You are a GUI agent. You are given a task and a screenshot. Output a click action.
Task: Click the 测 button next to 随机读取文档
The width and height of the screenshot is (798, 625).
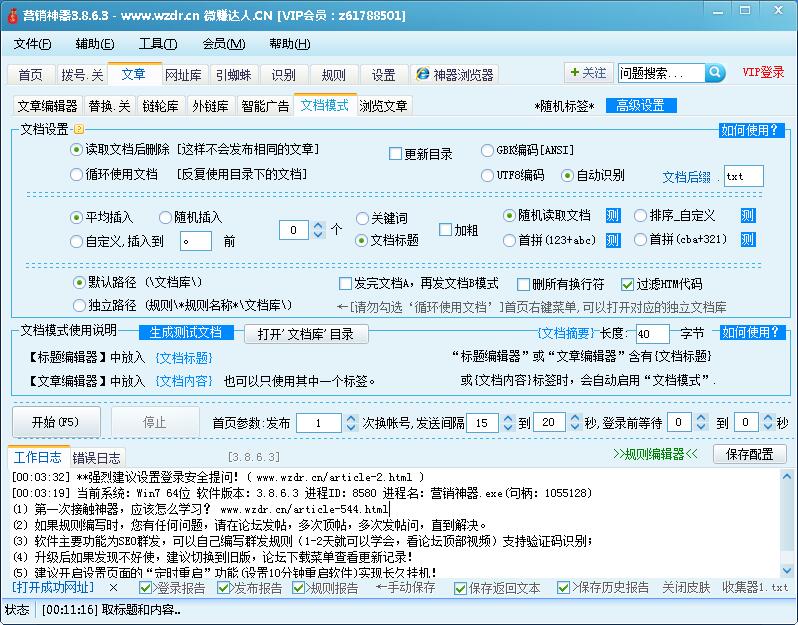613,215
